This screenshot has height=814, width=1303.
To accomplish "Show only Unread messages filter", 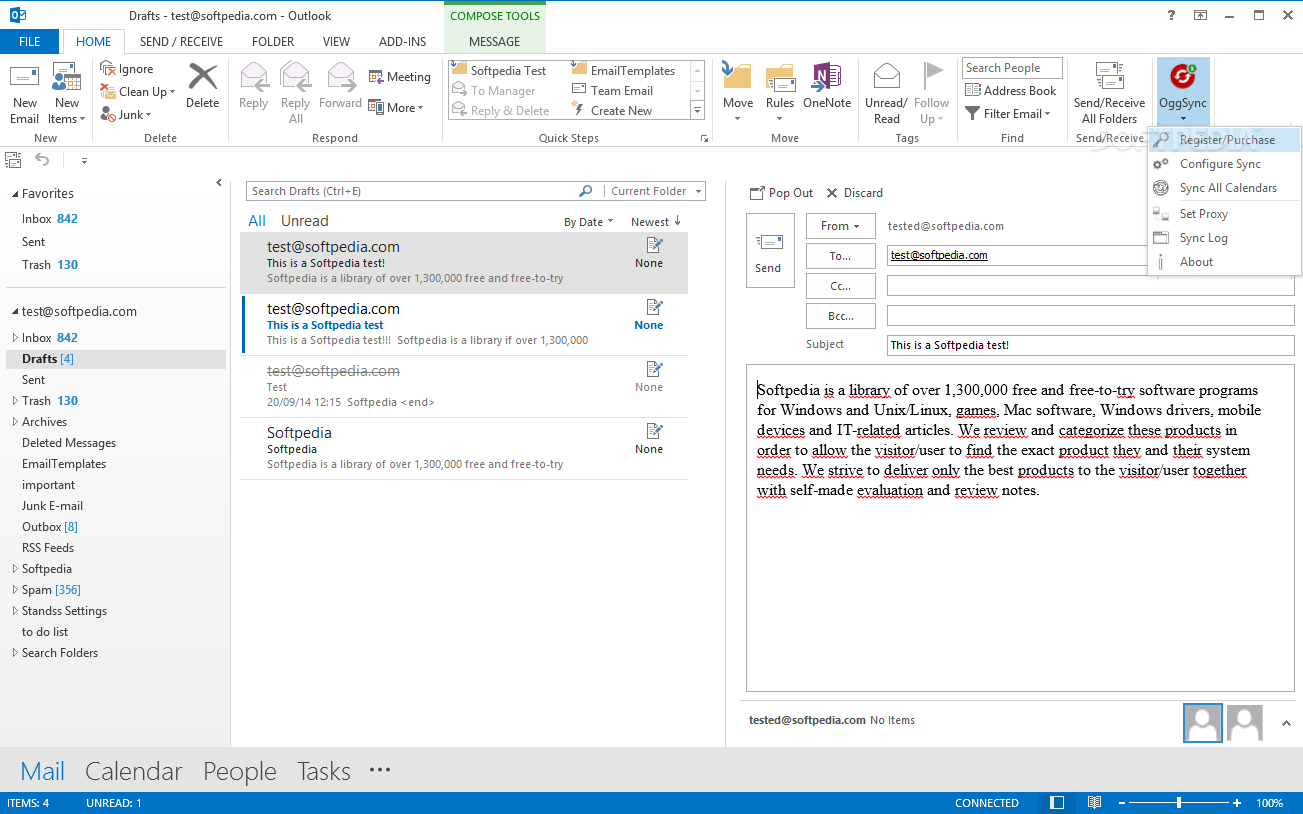I will (x=304, y=221).
